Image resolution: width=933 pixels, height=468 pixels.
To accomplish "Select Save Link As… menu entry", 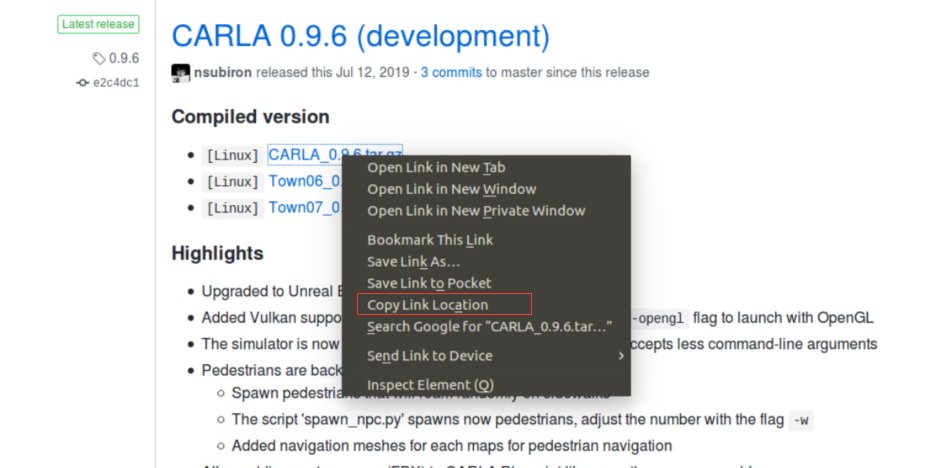I will pos(413,261).
